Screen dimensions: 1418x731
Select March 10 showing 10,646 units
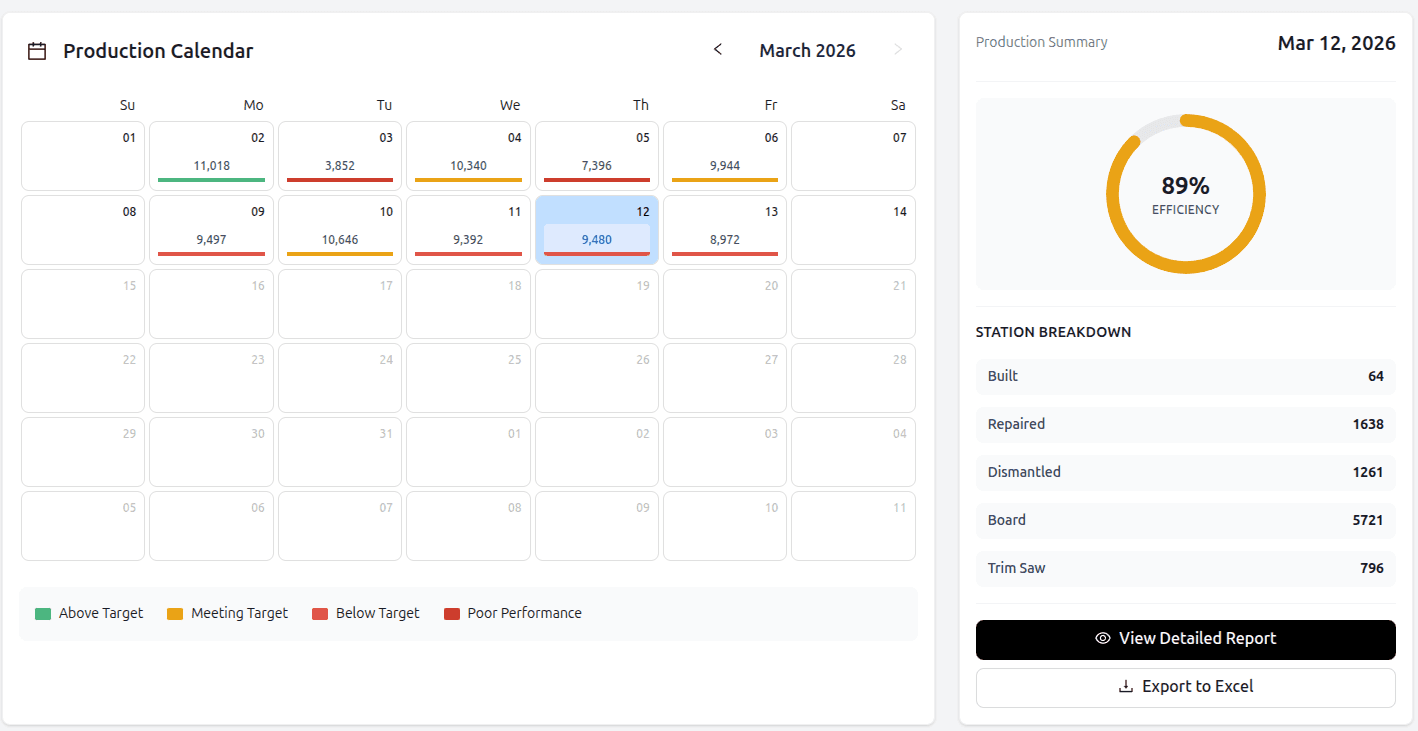339,230
